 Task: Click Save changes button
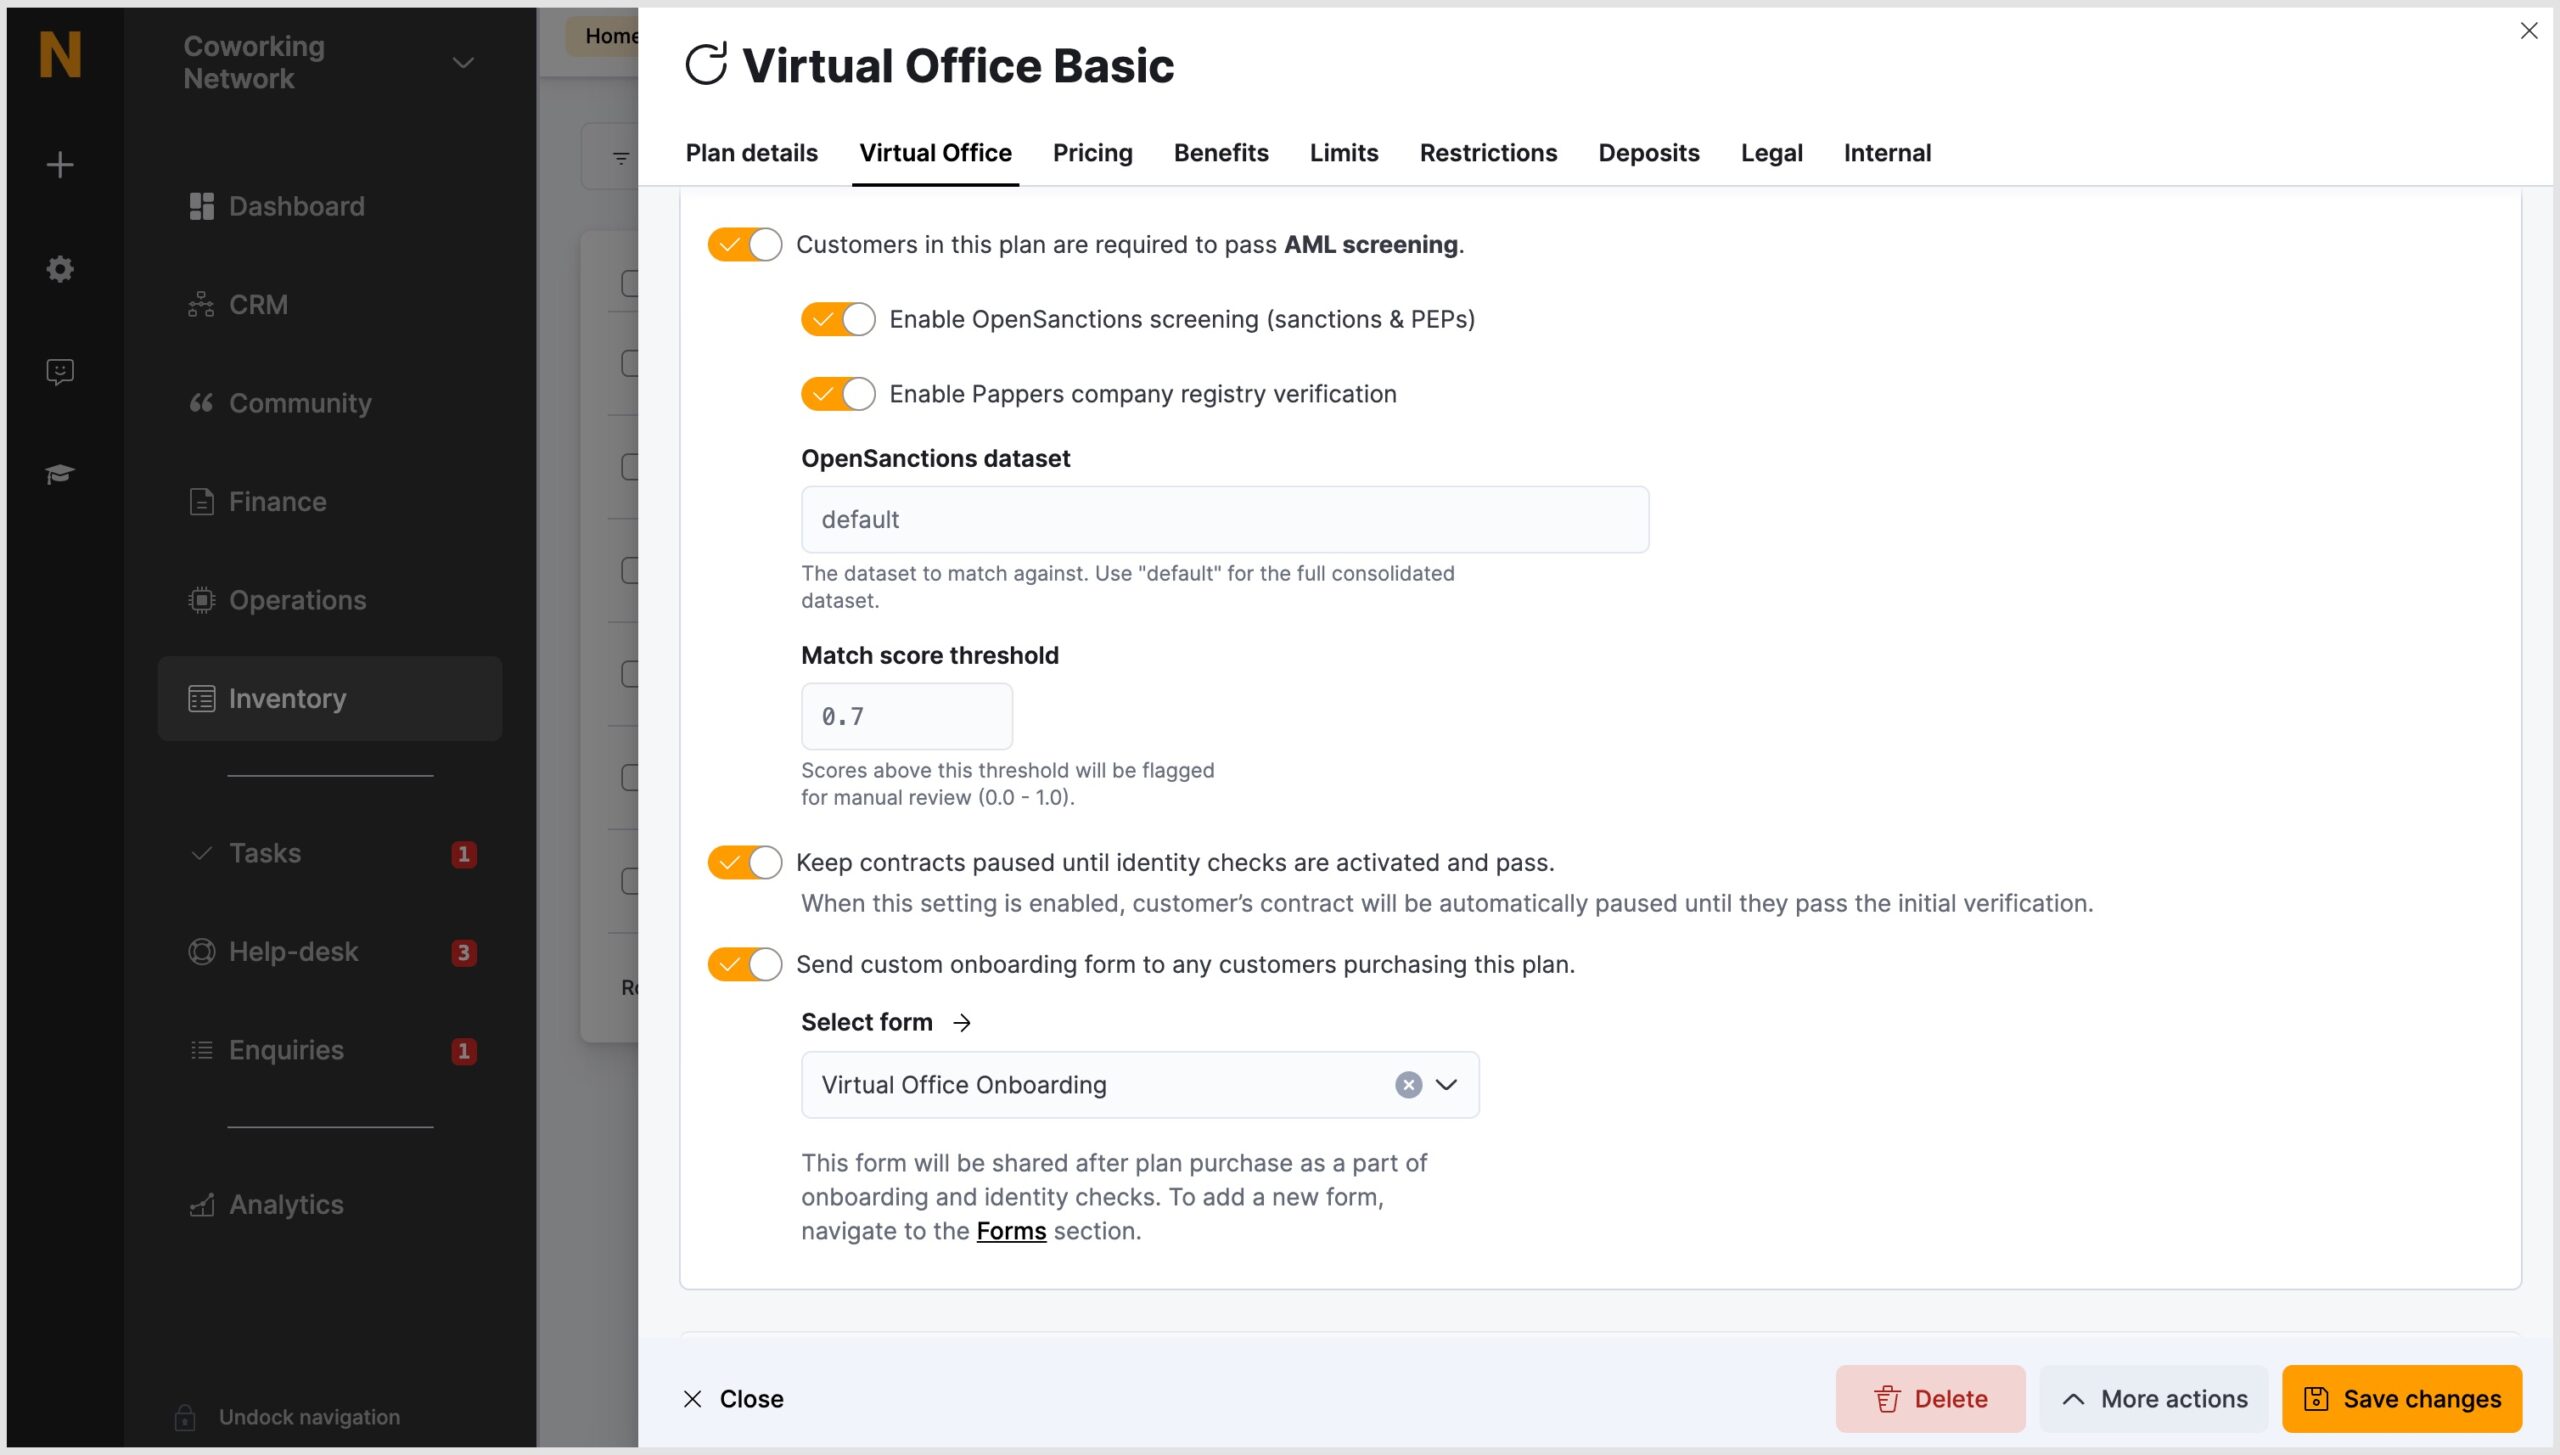[x=2402, y=1399]
